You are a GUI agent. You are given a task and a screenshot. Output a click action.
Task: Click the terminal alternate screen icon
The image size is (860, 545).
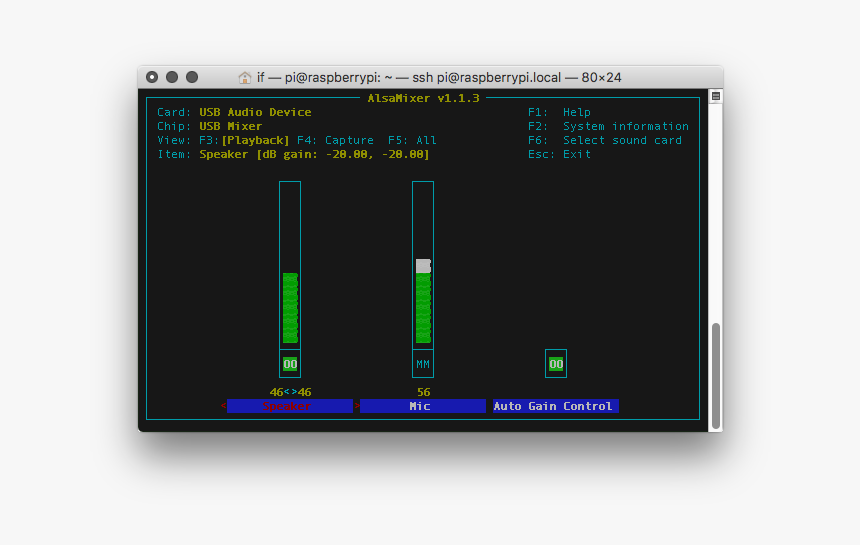tap(715, 96)
